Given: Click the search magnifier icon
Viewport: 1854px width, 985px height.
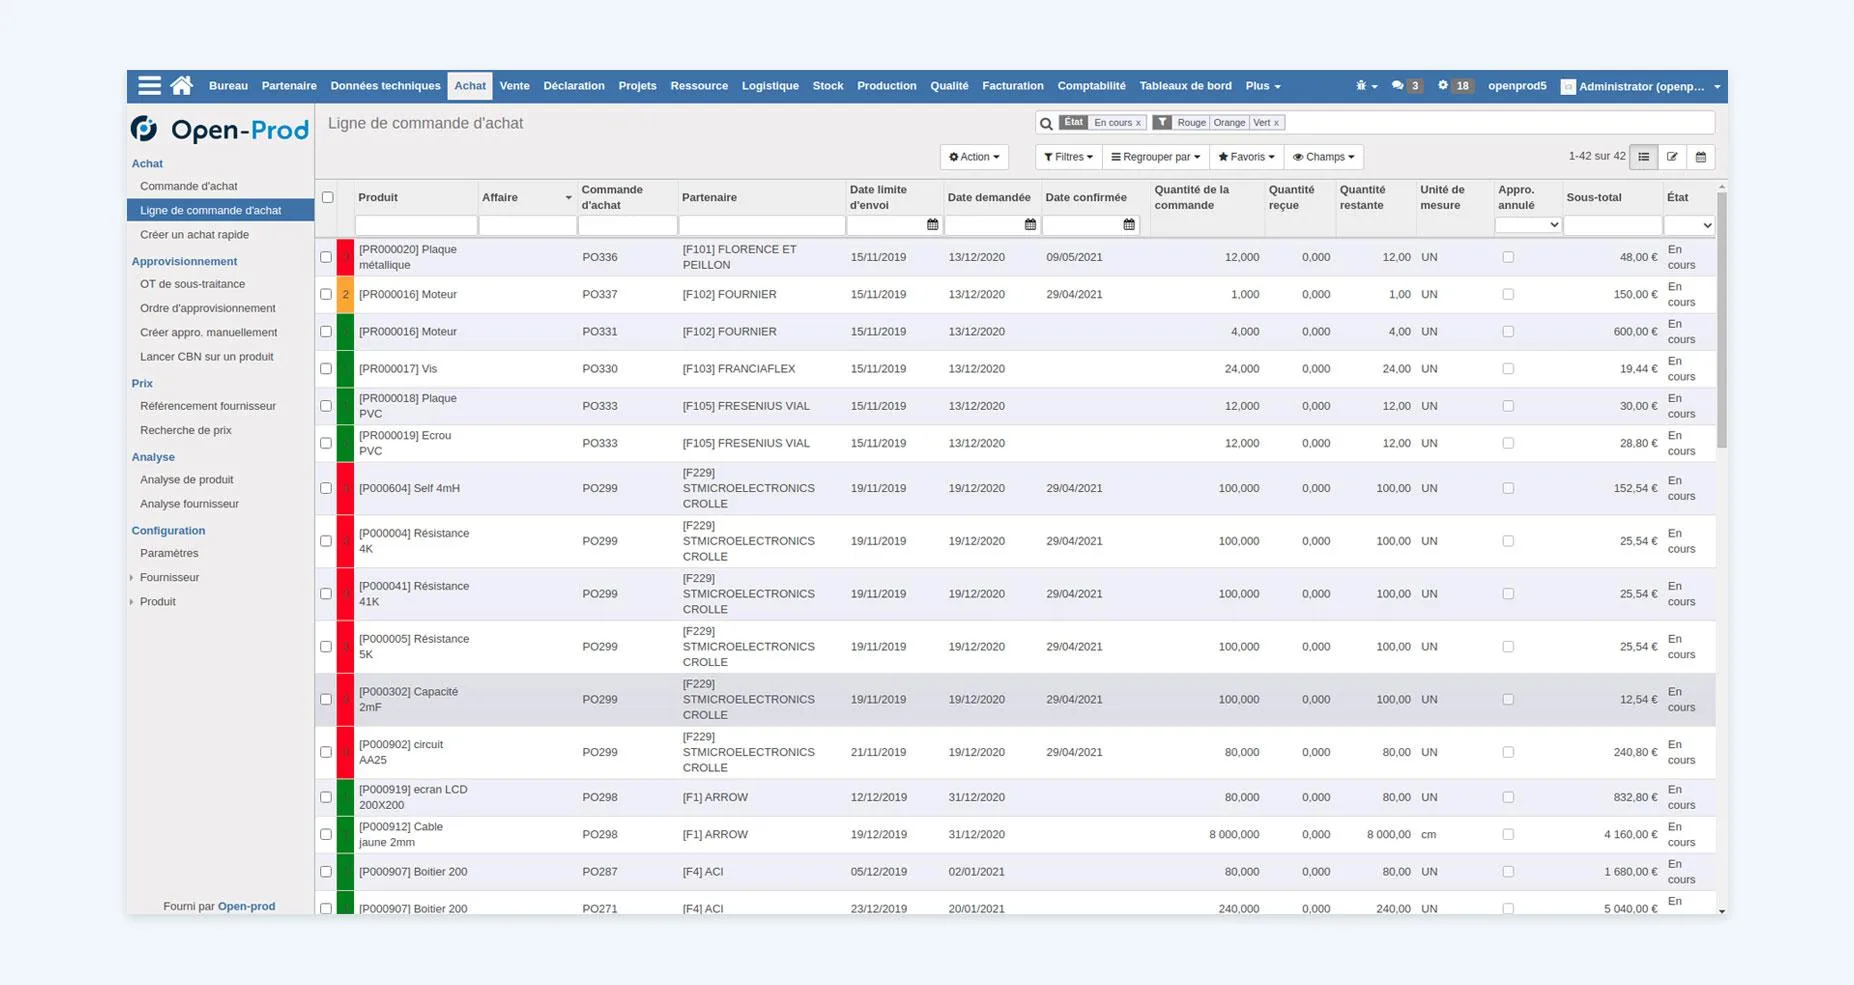Looking at the screenshot, I should (1046, 123).
